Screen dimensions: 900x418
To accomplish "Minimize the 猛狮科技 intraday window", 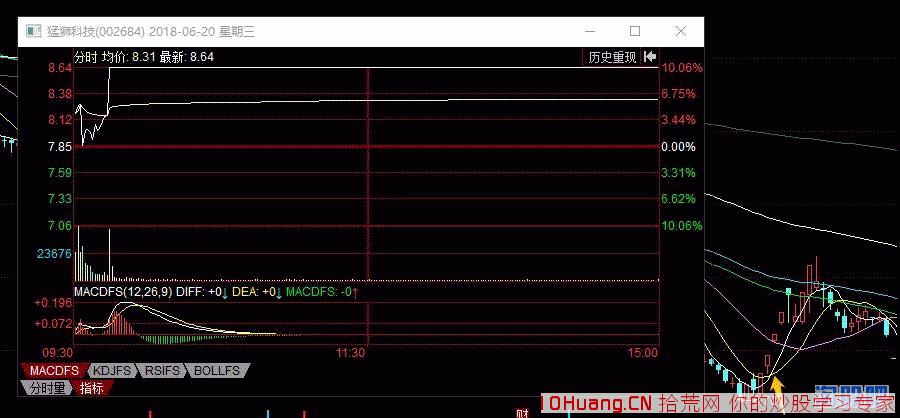I will tap(591, 31).
